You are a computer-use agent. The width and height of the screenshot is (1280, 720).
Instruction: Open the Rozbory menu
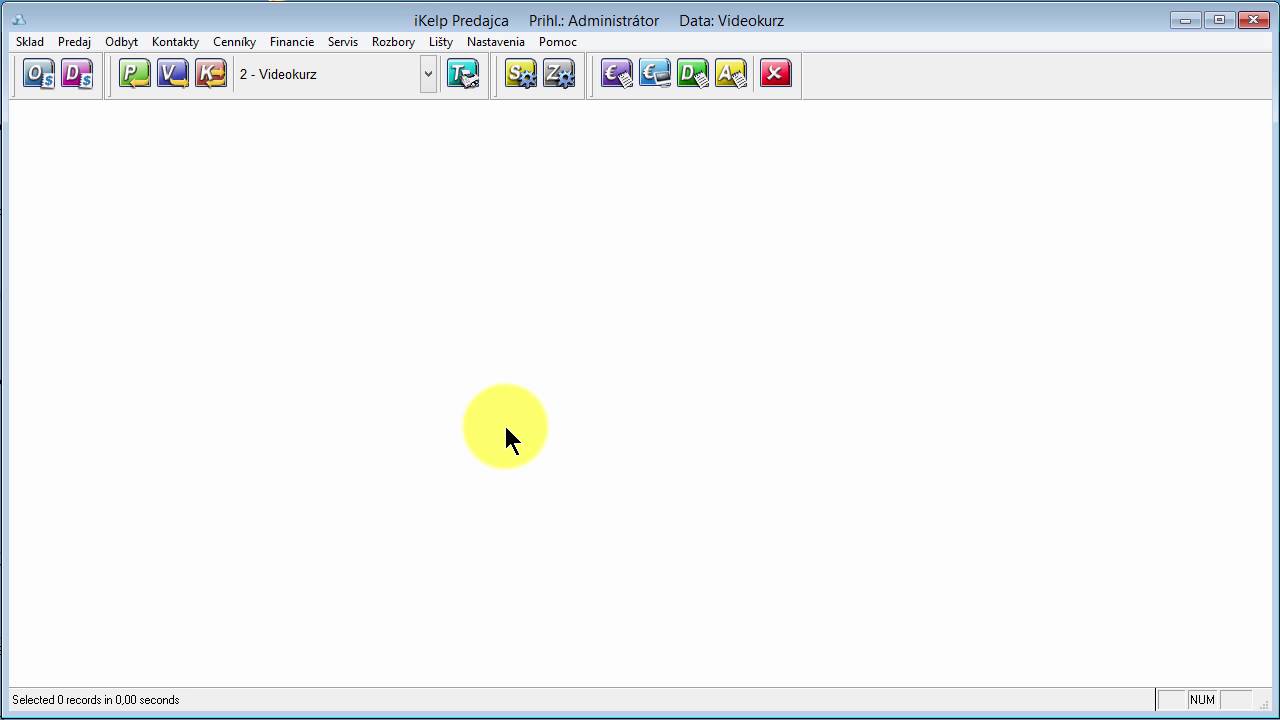coord(393,42)
